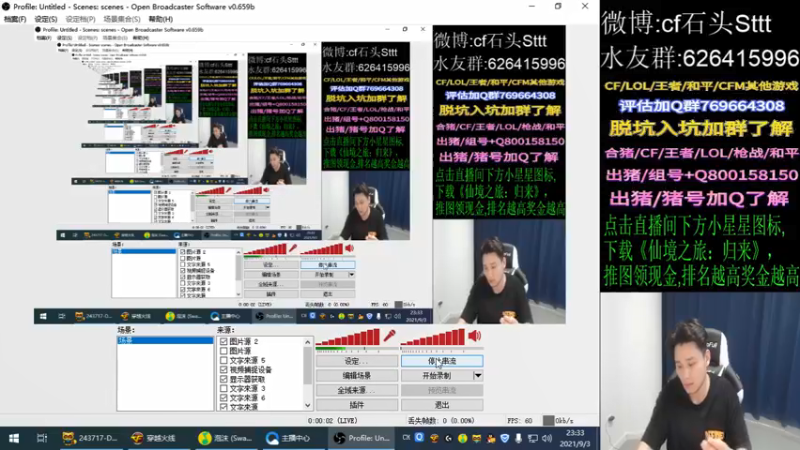800x450 pixels.
Task: Open 设定(S) menu
Action: click(x=45, y=19)
